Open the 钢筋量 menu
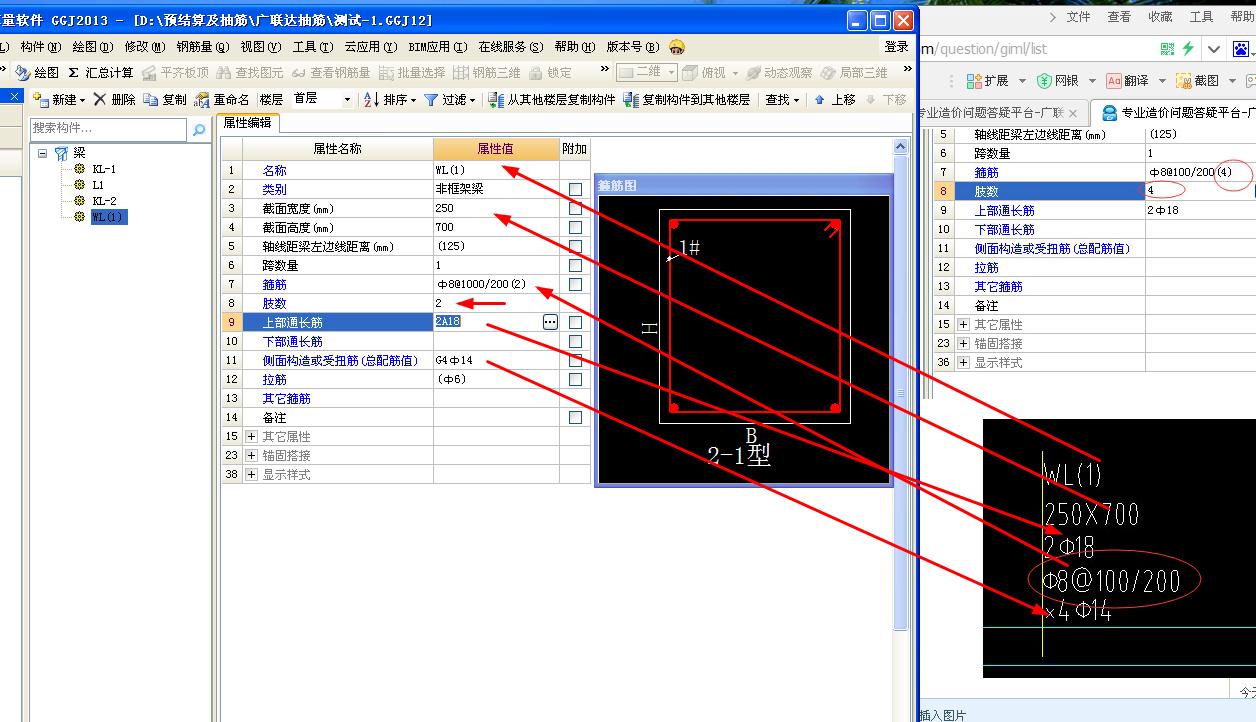Screen dimensions: 1256x722 tap(203, 47)
